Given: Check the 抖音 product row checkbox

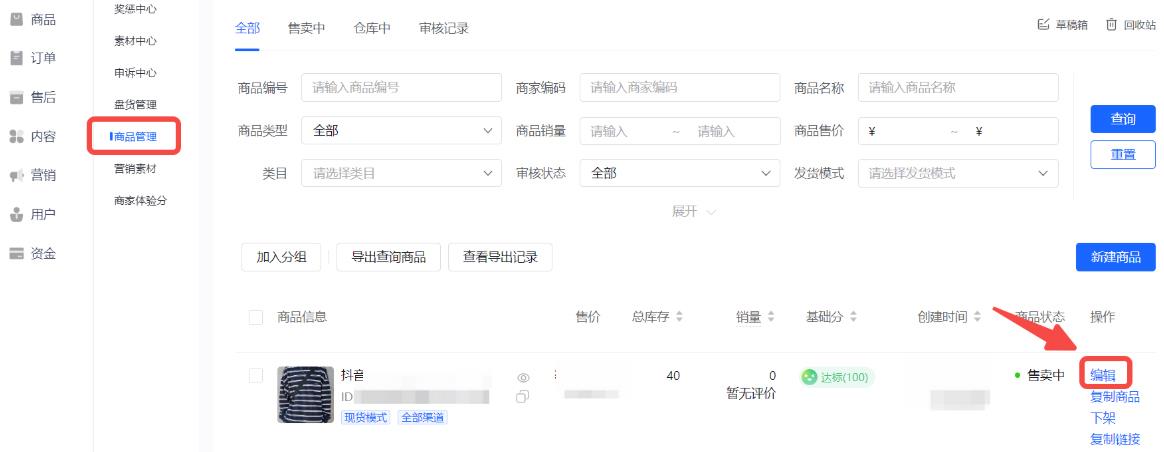Looking at the screenshot, I should pyautogui.click(x=255, y=376).
